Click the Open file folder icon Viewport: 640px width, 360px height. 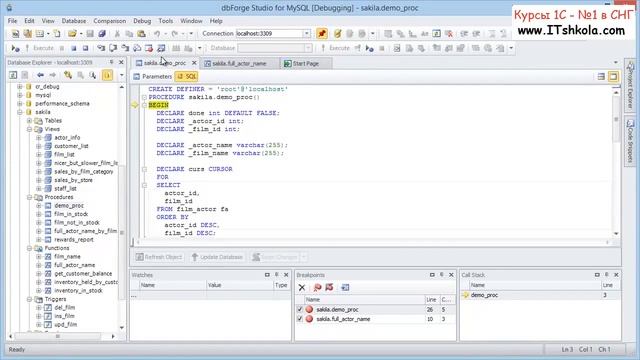tap(72, 34)
